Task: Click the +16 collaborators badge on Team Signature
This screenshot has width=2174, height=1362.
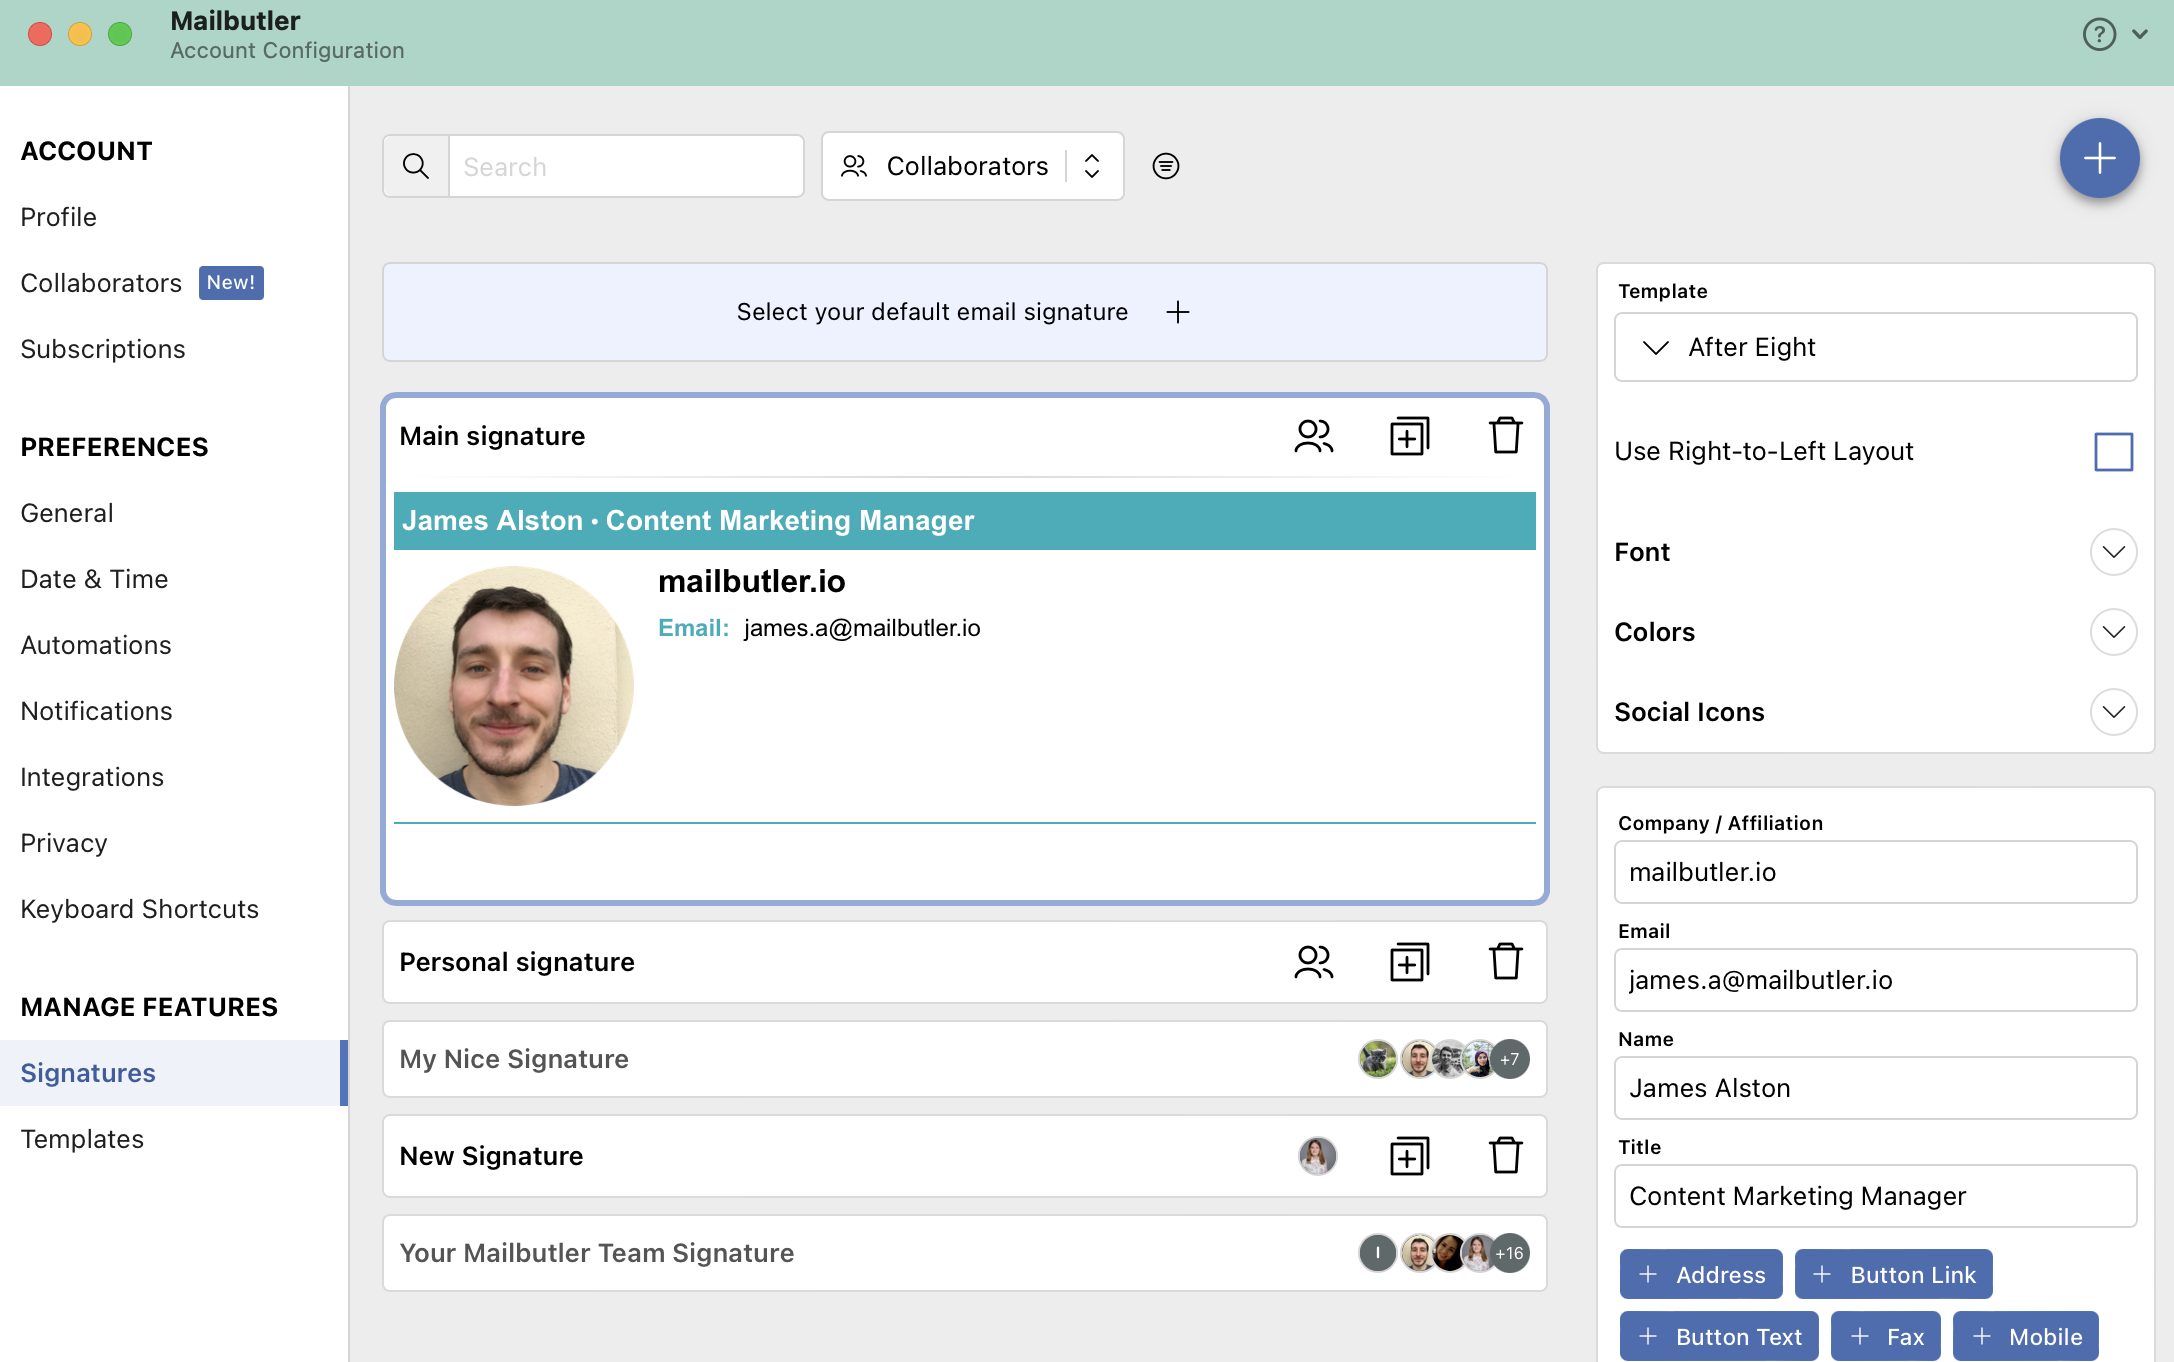Action: (x=1510, y=1253)
